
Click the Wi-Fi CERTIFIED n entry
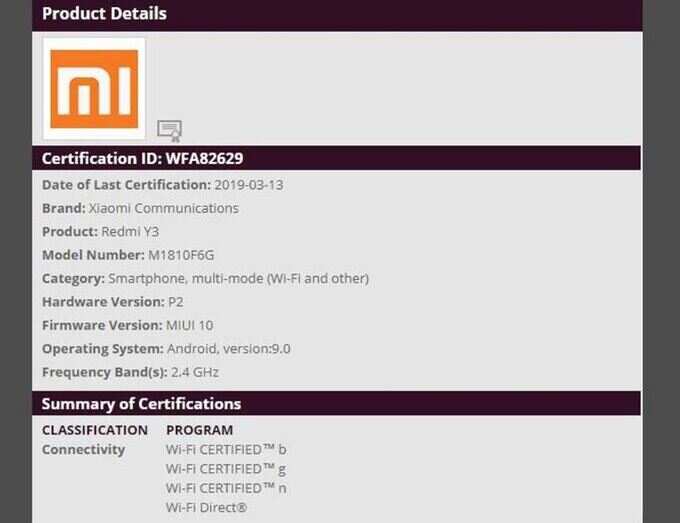[x=226, y=488]
